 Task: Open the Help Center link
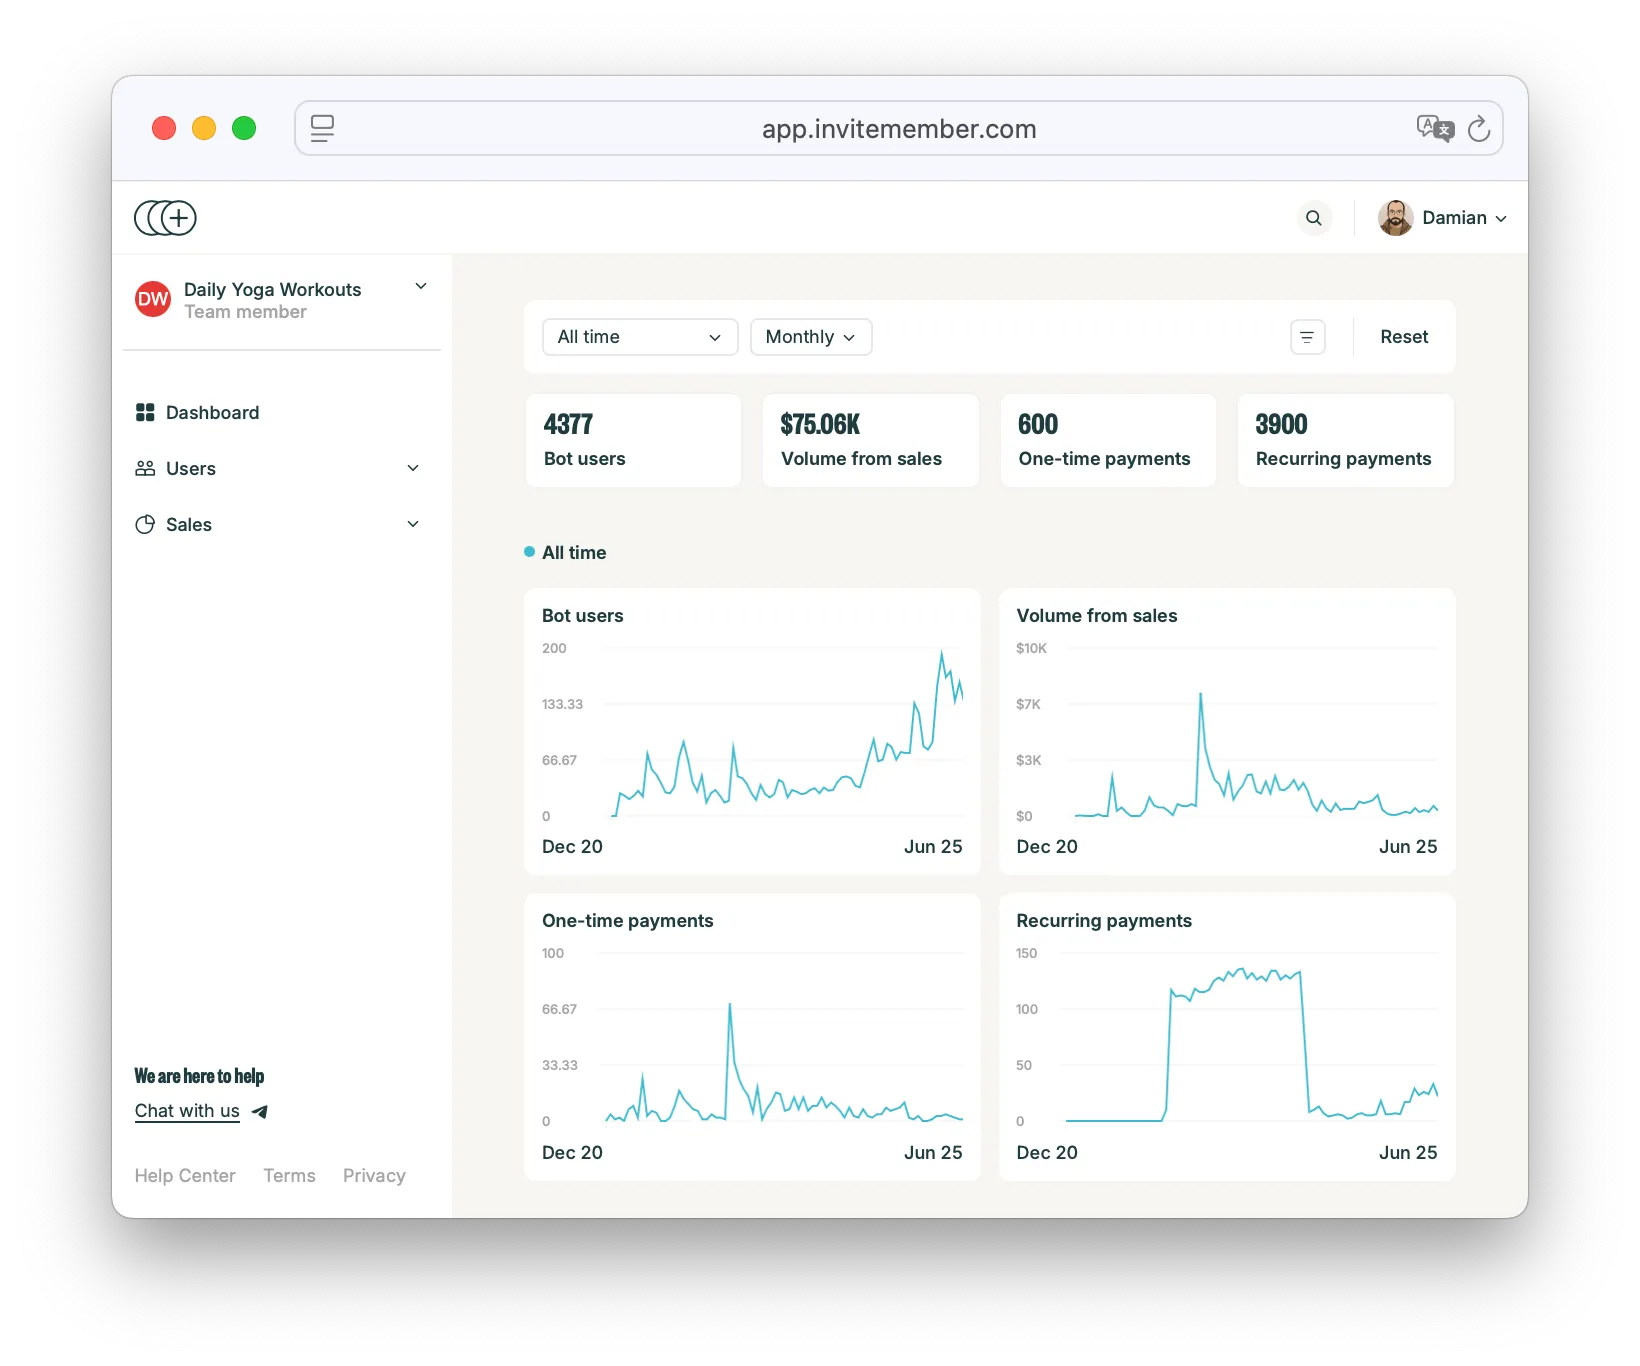click(x=185, y=1176)
